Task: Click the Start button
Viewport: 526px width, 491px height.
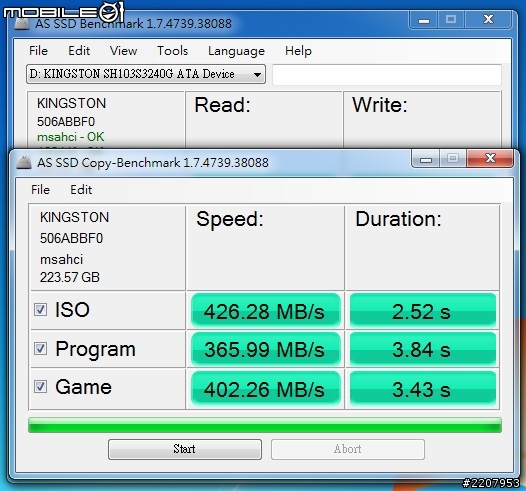Action: coord(185,449)
